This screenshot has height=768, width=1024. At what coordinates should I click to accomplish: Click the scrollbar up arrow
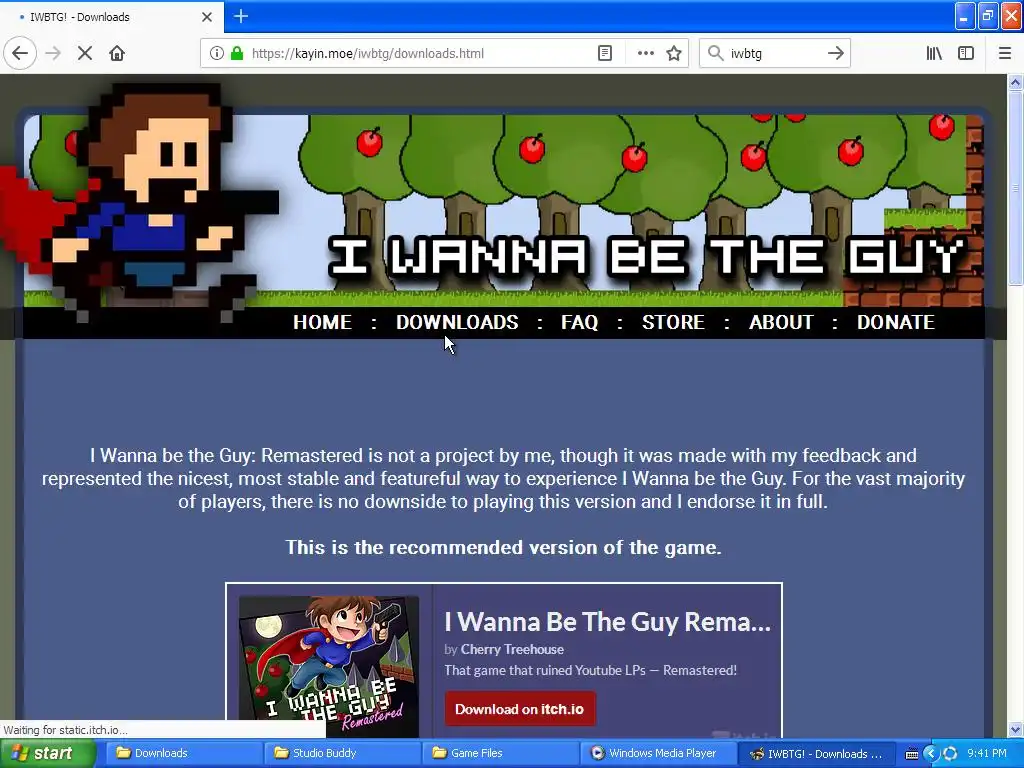click(1016, 82)
